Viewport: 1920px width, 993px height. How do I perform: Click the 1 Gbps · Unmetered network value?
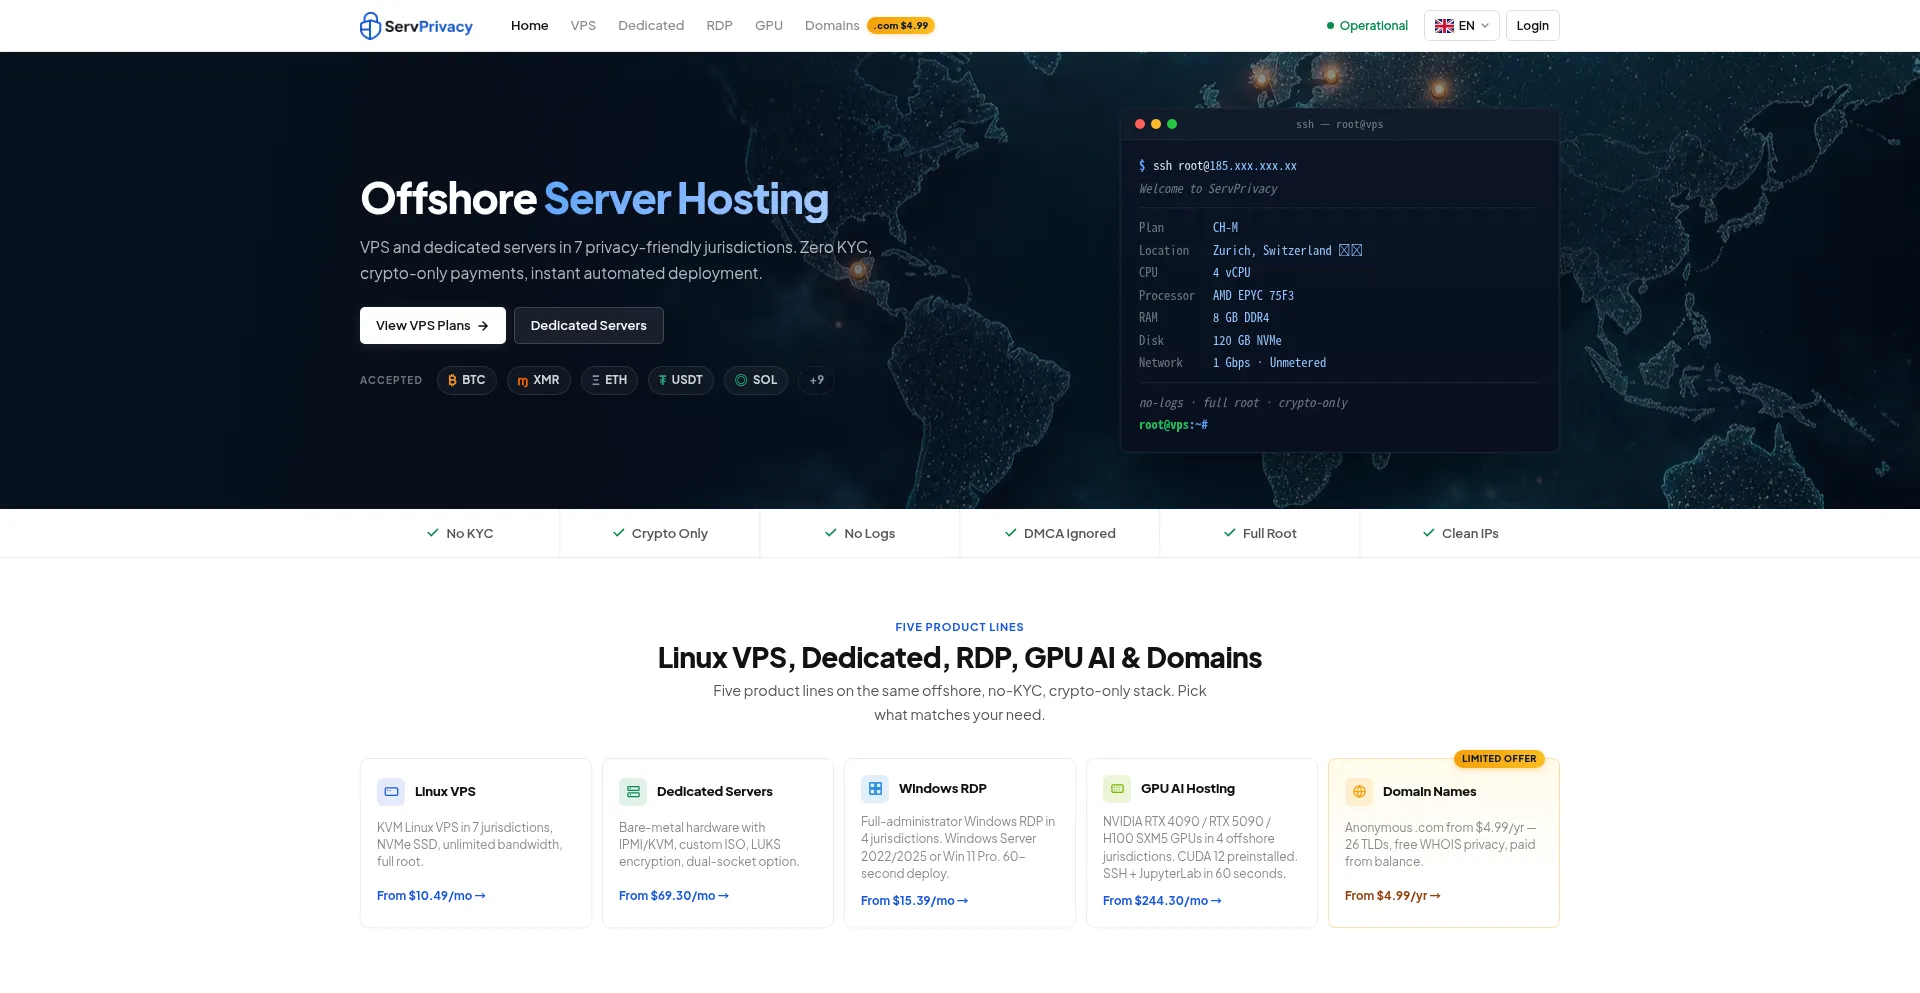click(x=1270, y=363)
